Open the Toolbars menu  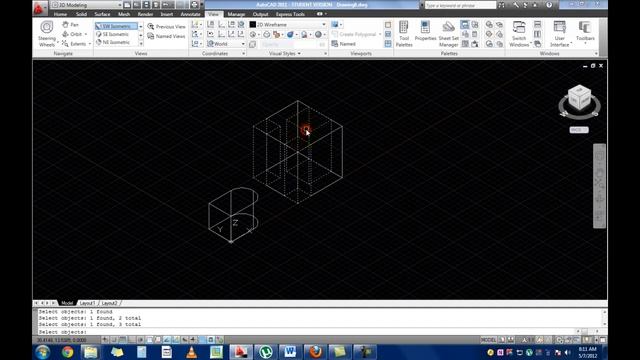tap(585, 32)
